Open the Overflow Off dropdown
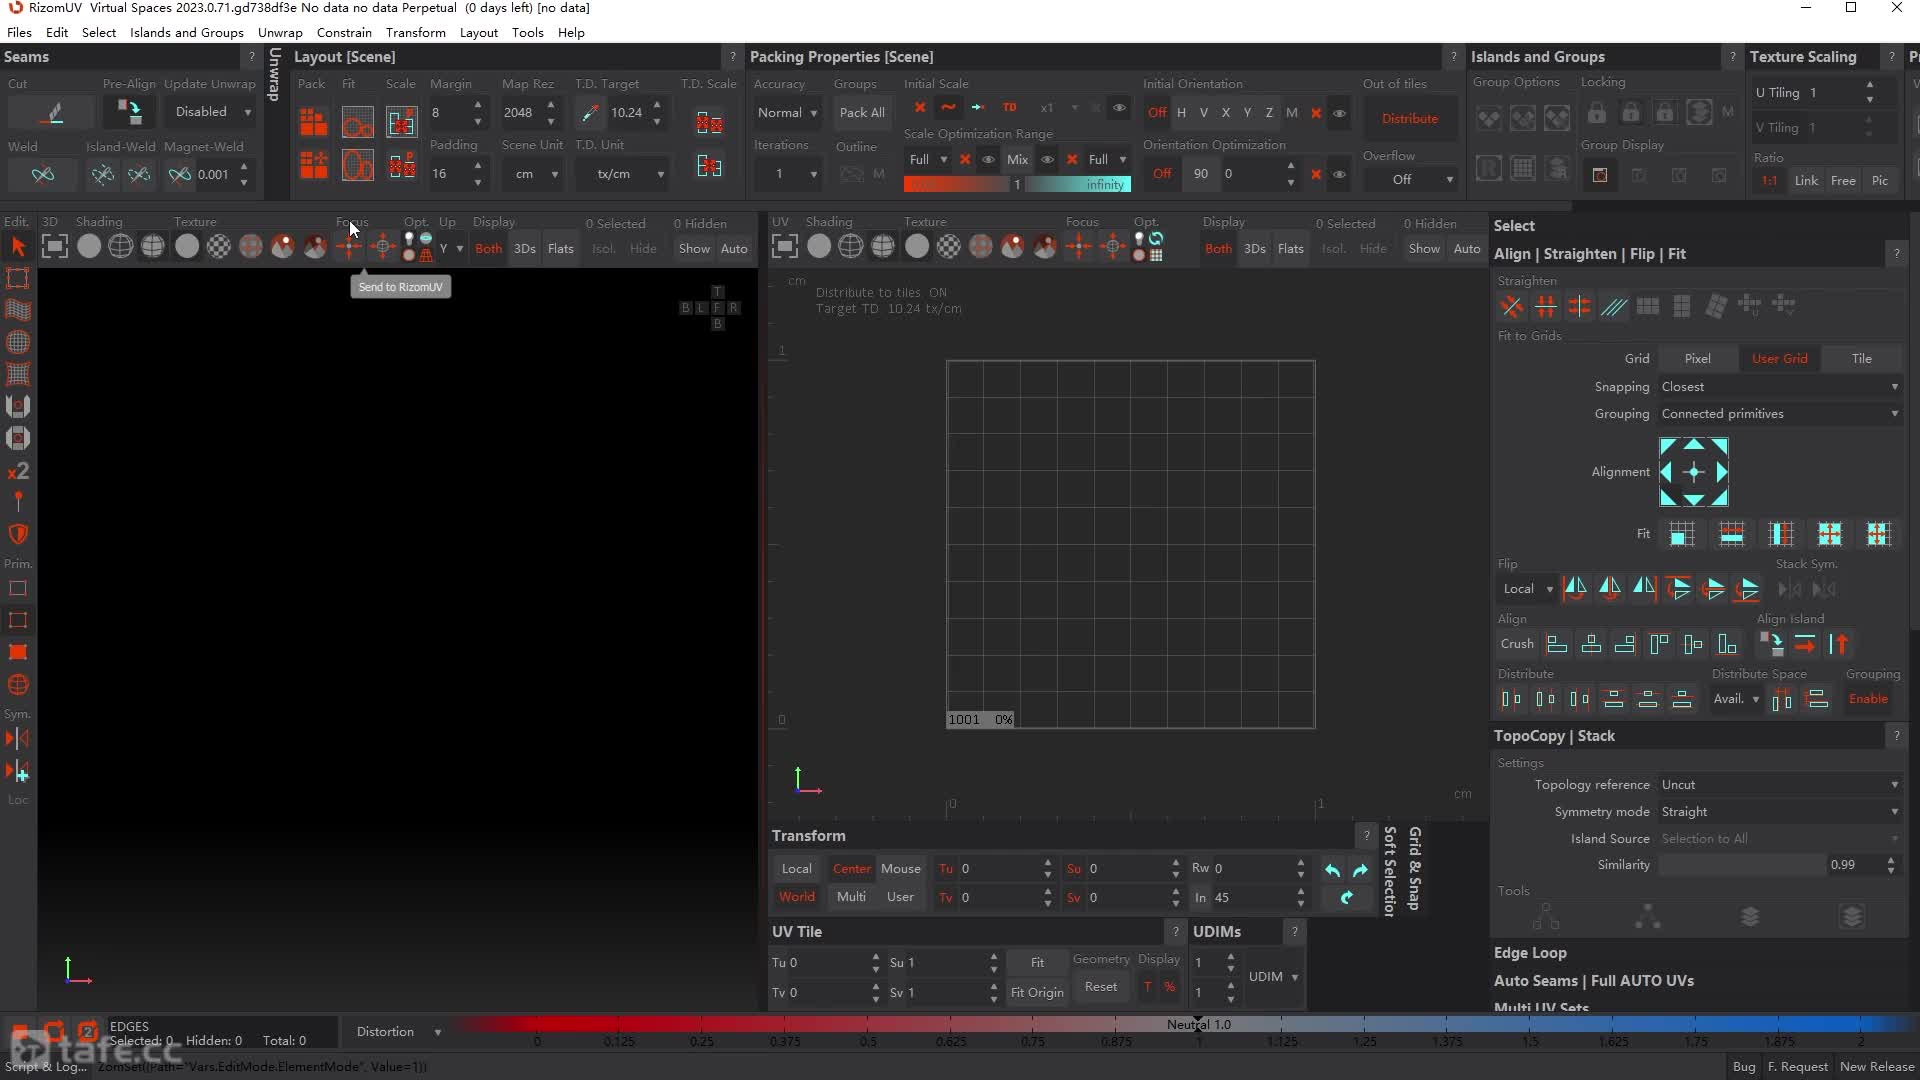The image size is (1920, 1080). [1410, 179]
